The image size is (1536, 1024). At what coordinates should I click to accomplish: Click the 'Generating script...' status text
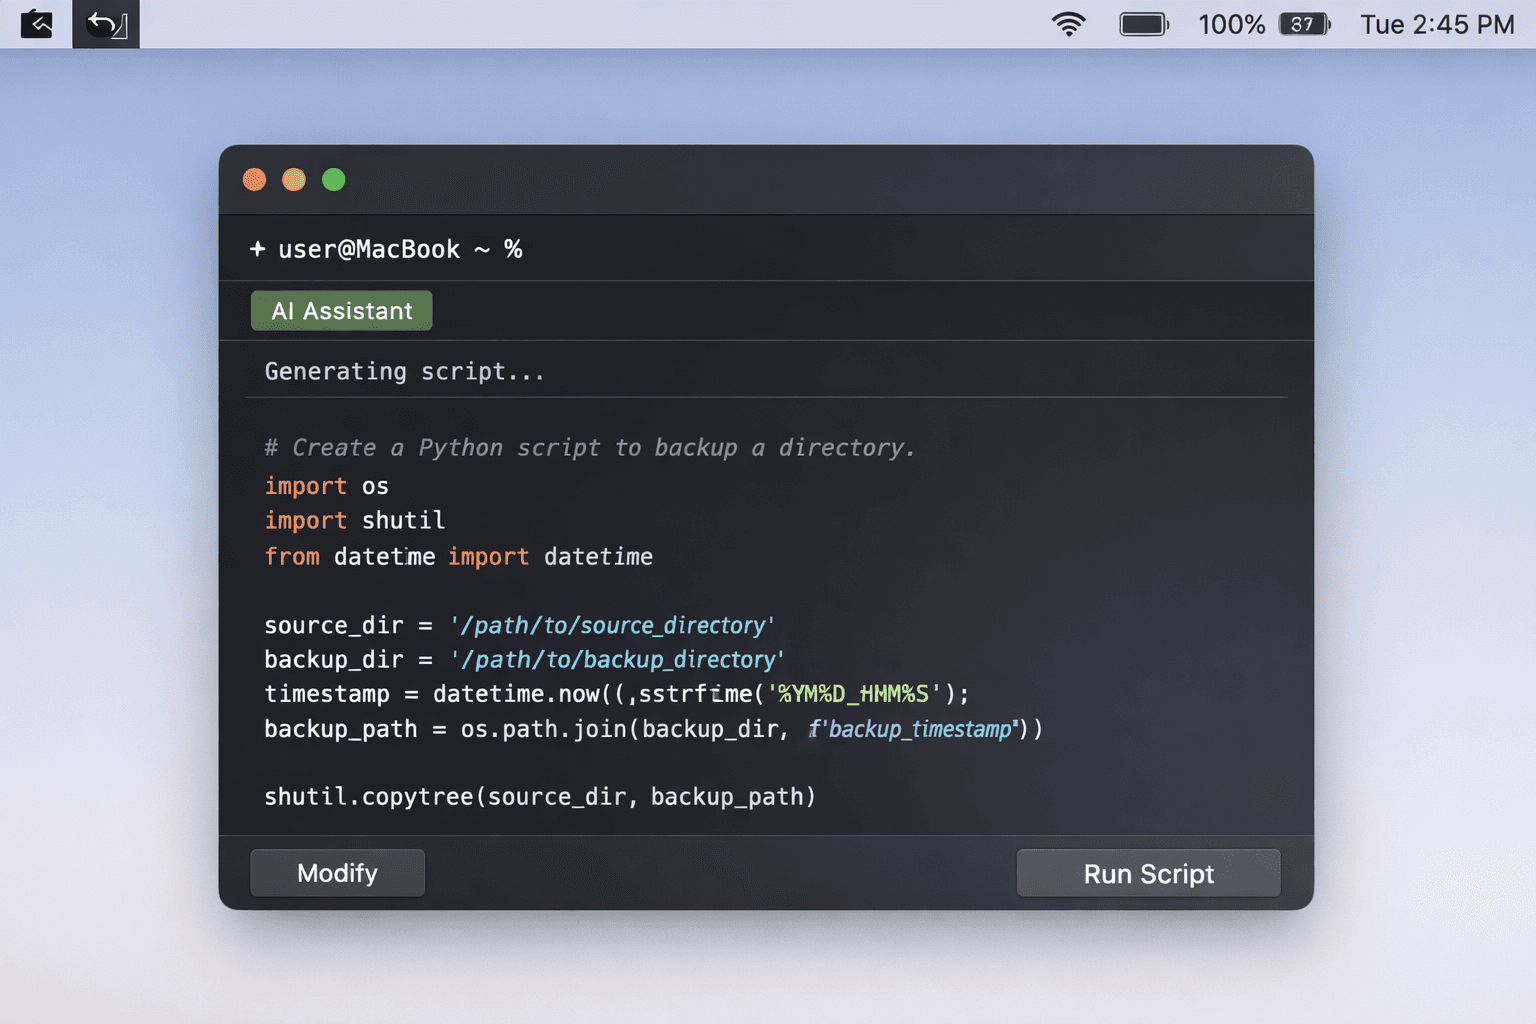click(404, 371)
